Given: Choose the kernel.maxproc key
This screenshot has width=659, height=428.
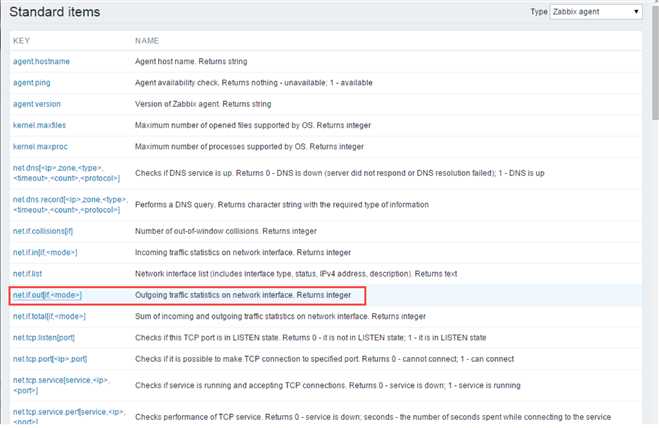Looking at the screenshot, I should pyautogui.click(x=40, y=147).
